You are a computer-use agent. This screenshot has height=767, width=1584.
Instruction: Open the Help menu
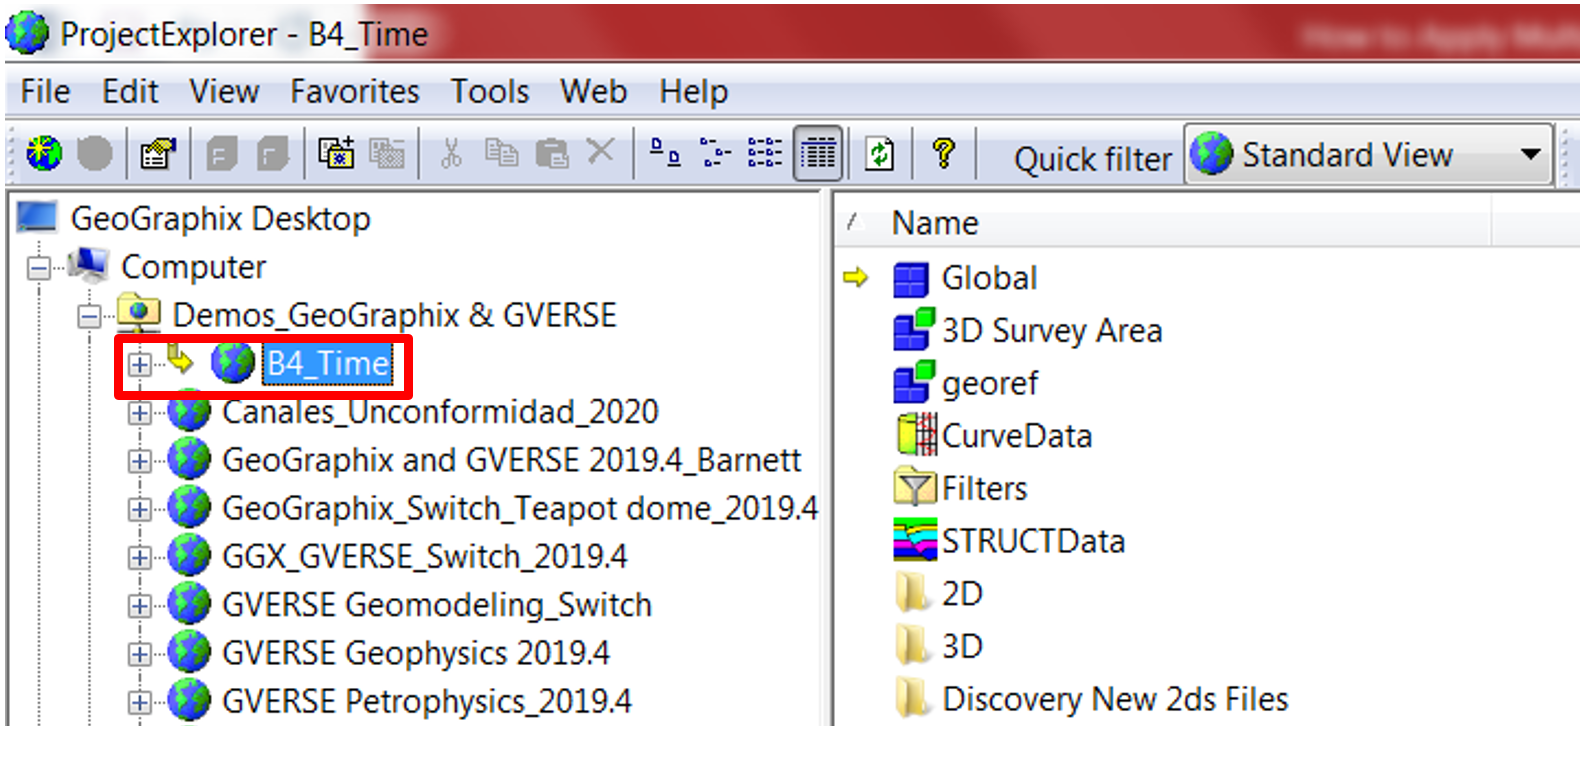[694, 92]
